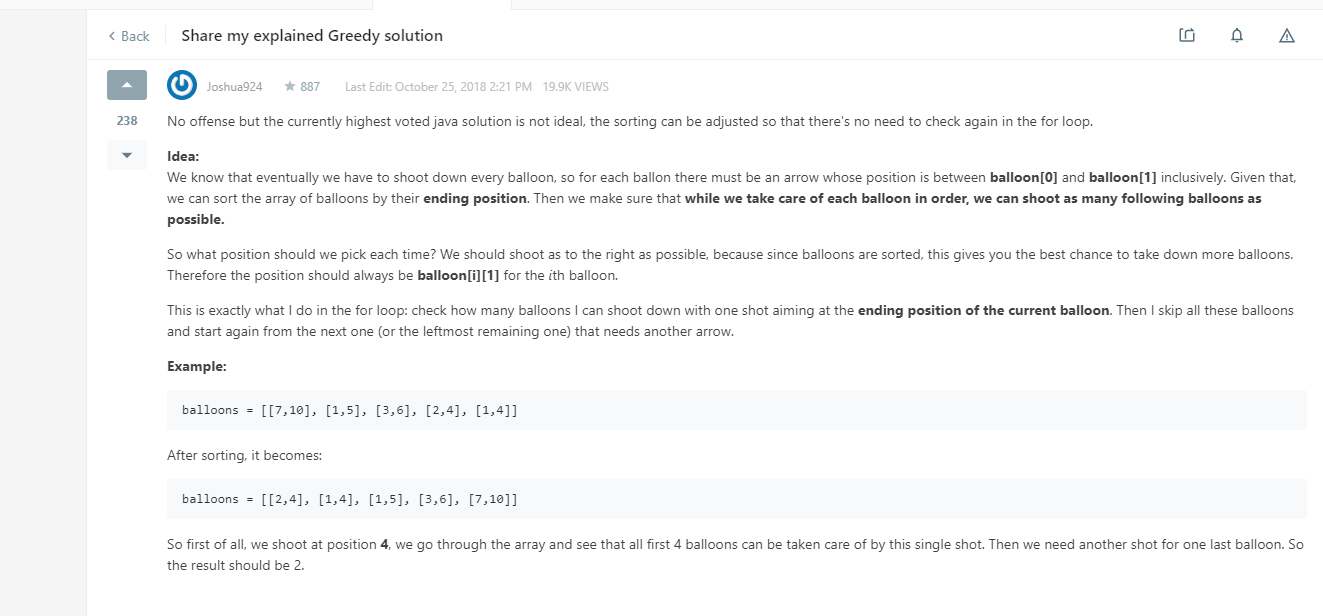The width and height of the screenshot is (1323, 616).
Task: Open the Joshua924 username link
Action: (x=235, y=87)
